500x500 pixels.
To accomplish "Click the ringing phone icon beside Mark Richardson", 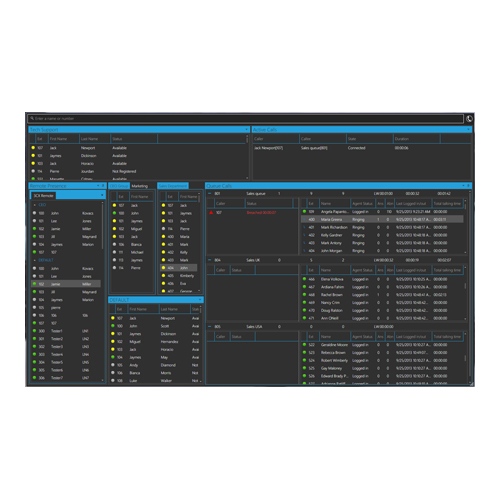I will click(304, 227).
